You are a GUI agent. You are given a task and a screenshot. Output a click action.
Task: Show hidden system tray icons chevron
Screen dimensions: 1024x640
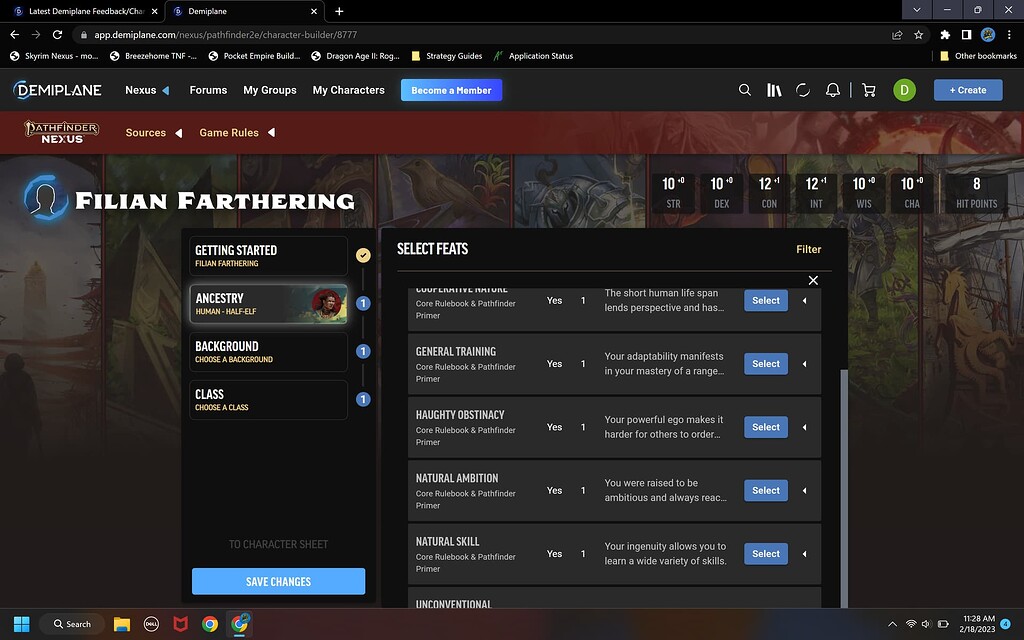tap(892, 624)
